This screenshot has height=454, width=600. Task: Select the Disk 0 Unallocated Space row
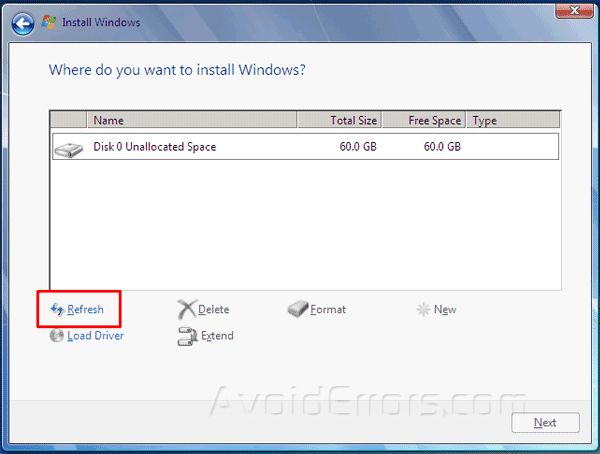305,147
